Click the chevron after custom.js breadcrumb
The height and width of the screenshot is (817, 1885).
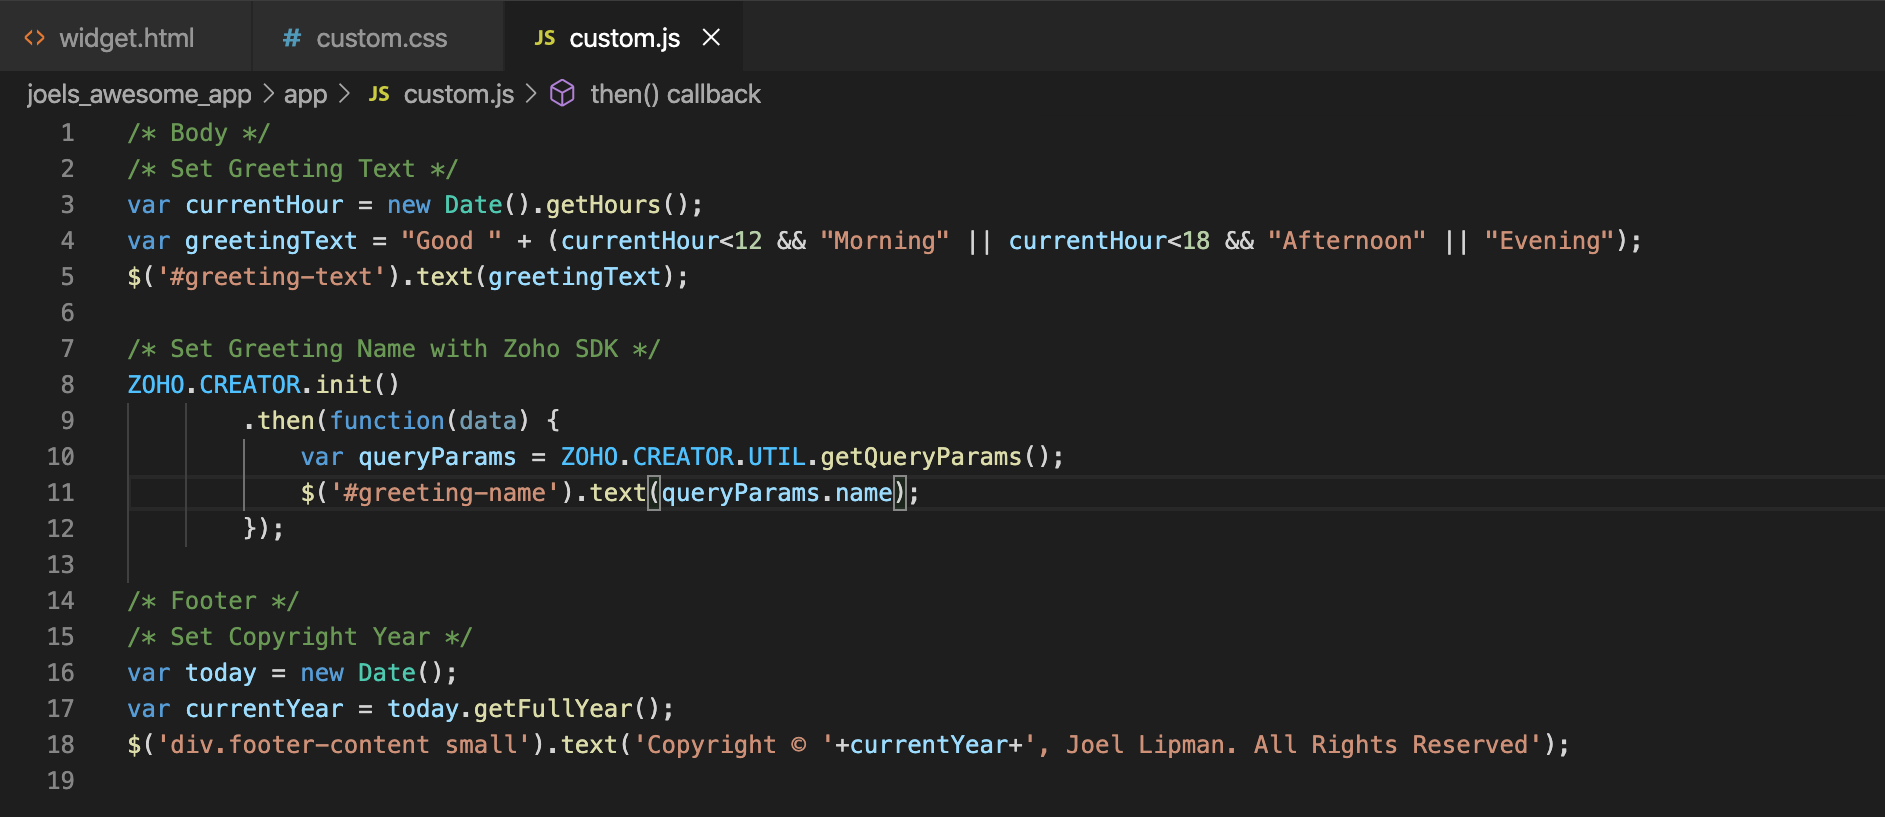point(531,94)
